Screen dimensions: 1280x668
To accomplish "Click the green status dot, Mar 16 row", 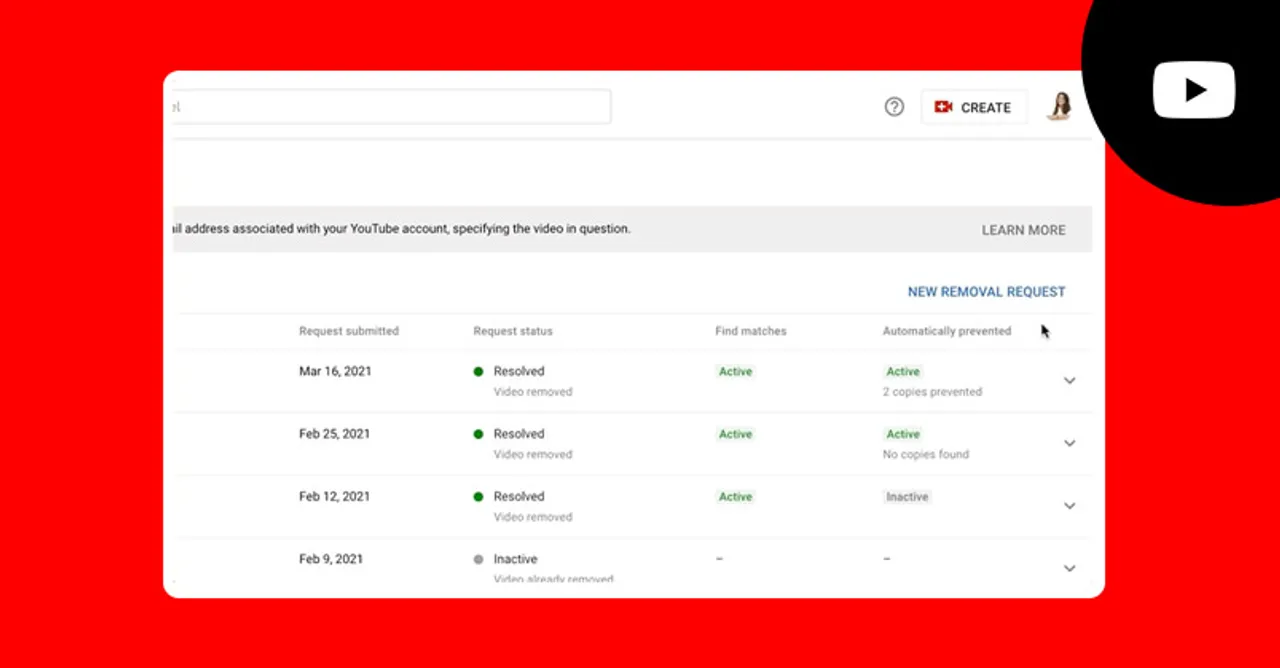I will pyautogui.click(x=478, y=371).
